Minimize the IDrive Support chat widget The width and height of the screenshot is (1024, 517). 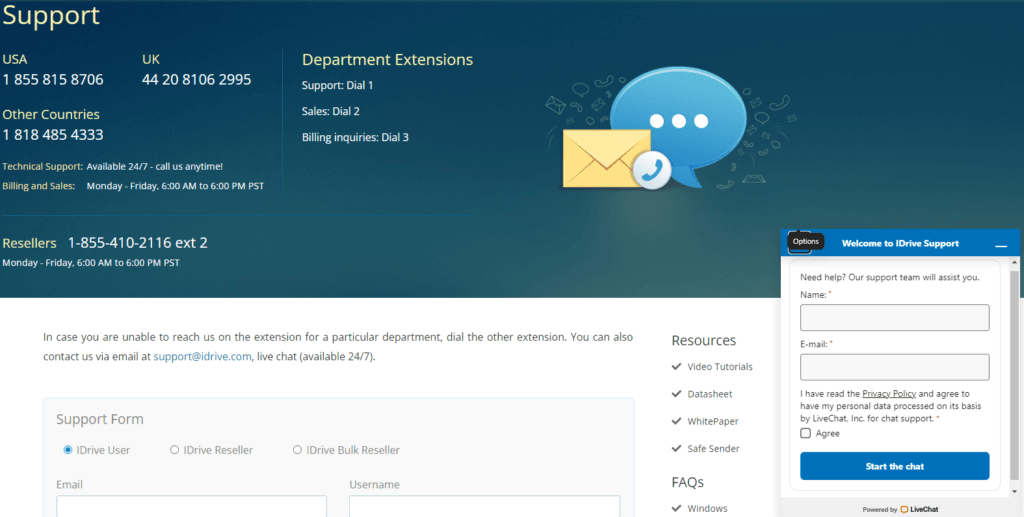1000,244
